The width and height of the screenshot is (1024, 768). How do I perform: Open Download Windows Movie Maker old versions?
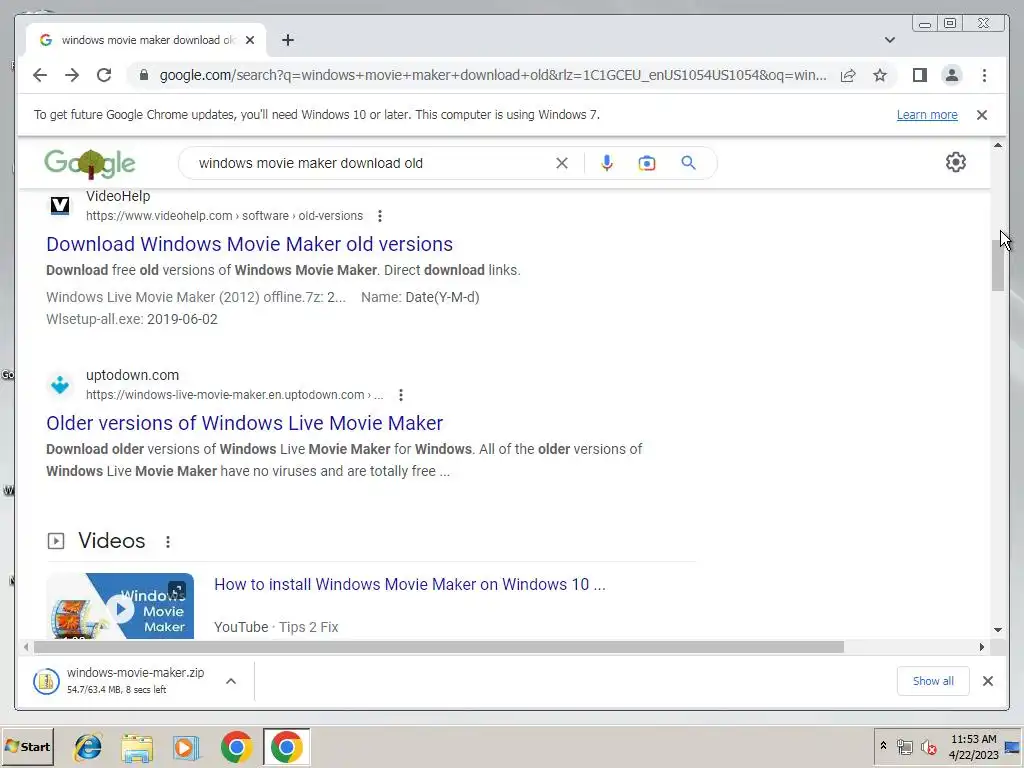click(x=249, y=244)
